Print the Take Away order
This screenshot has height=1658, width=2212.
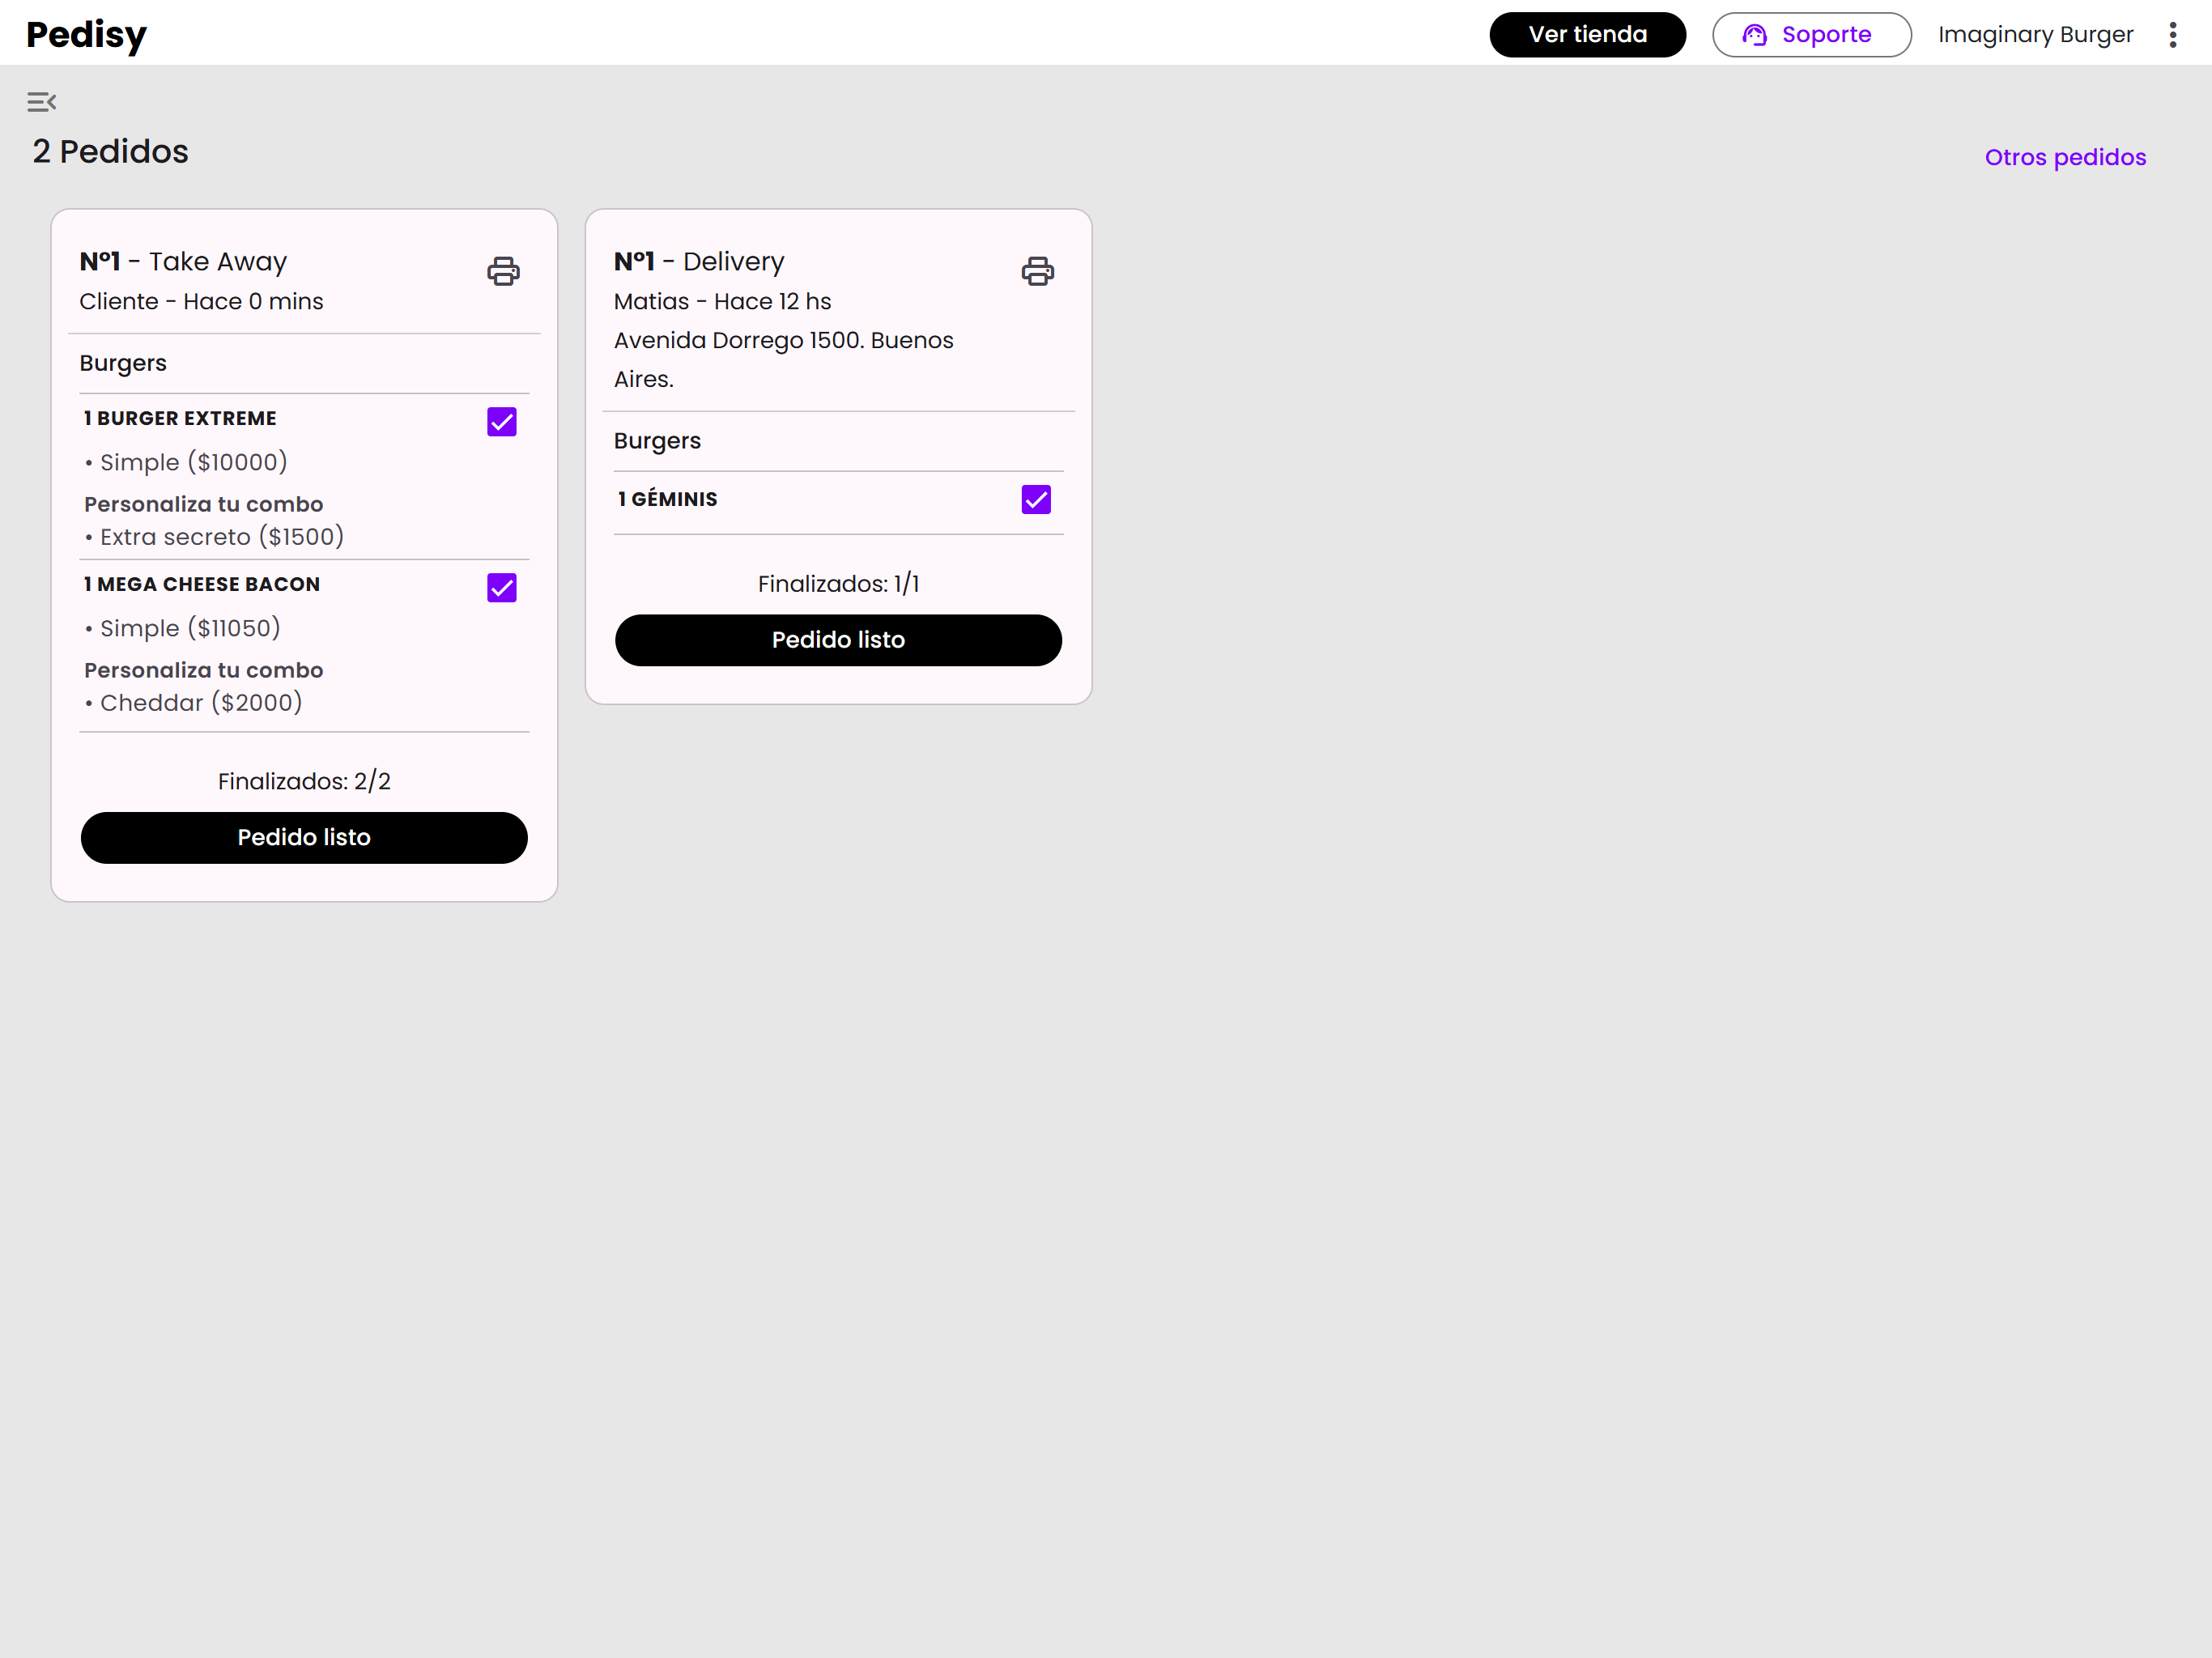503,271
